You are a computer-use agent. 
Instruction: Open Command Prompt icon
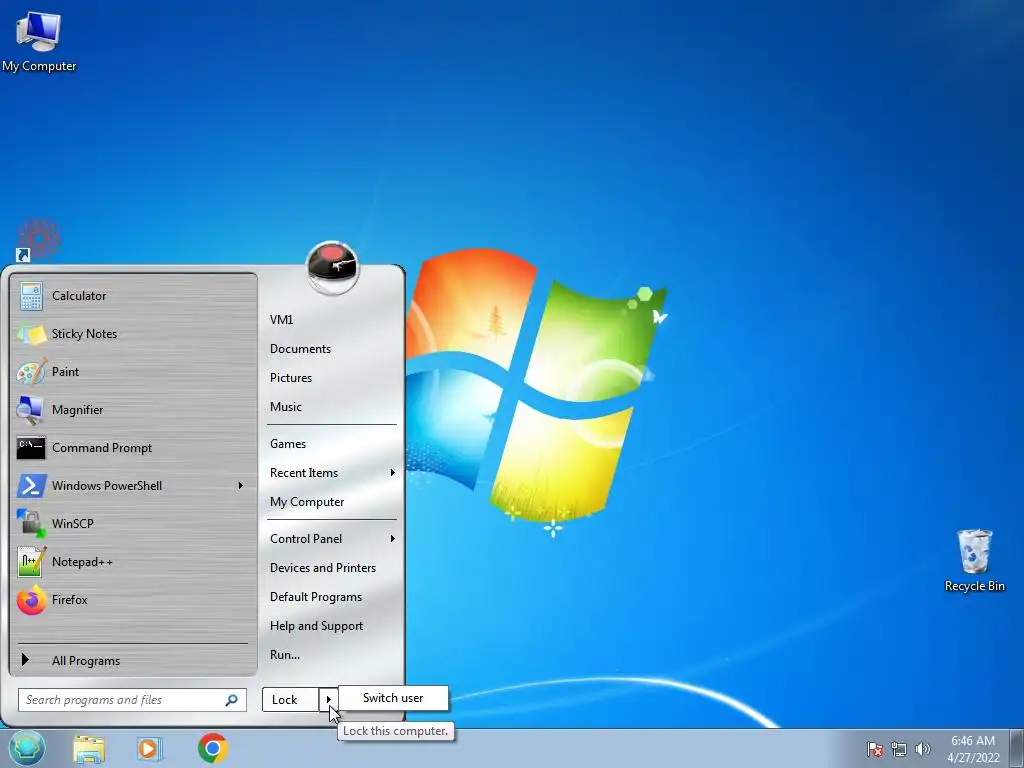pos(31,448)
